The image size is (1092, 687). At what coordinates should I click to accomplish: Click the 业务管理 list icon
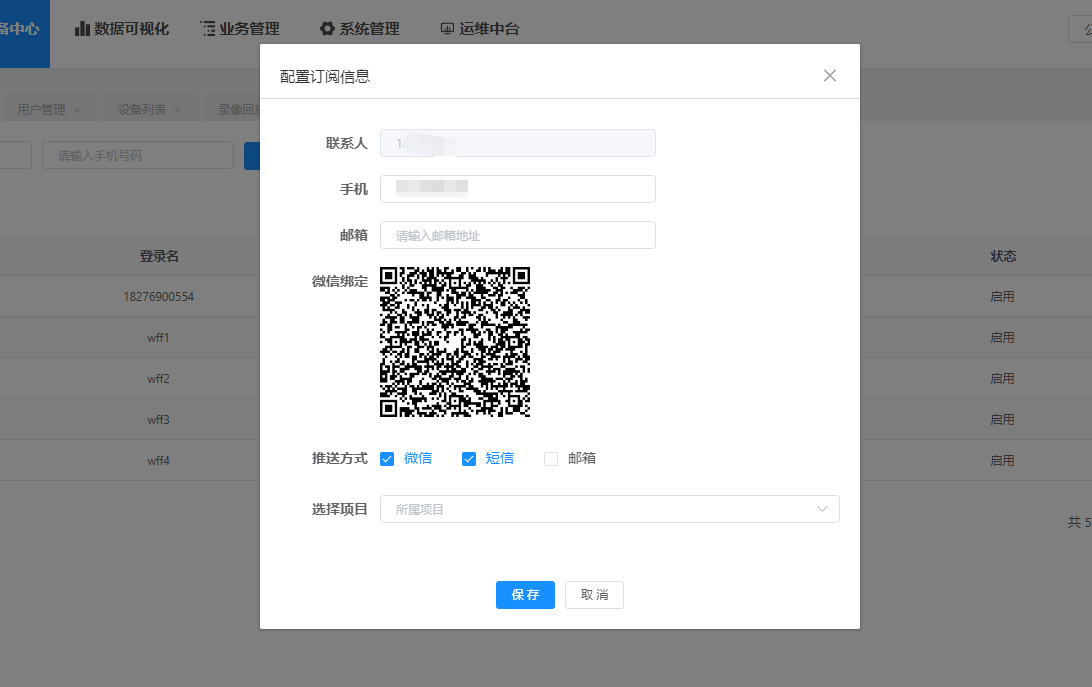208,29
